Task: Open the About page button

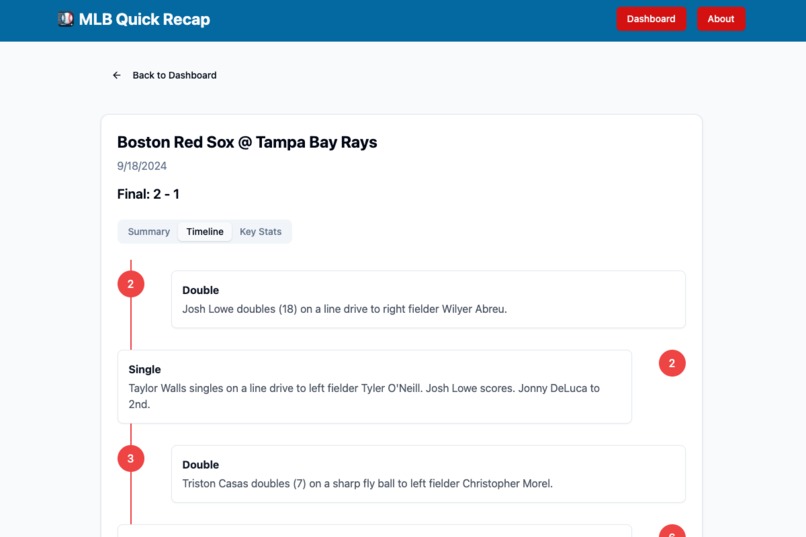Action: 721,19
